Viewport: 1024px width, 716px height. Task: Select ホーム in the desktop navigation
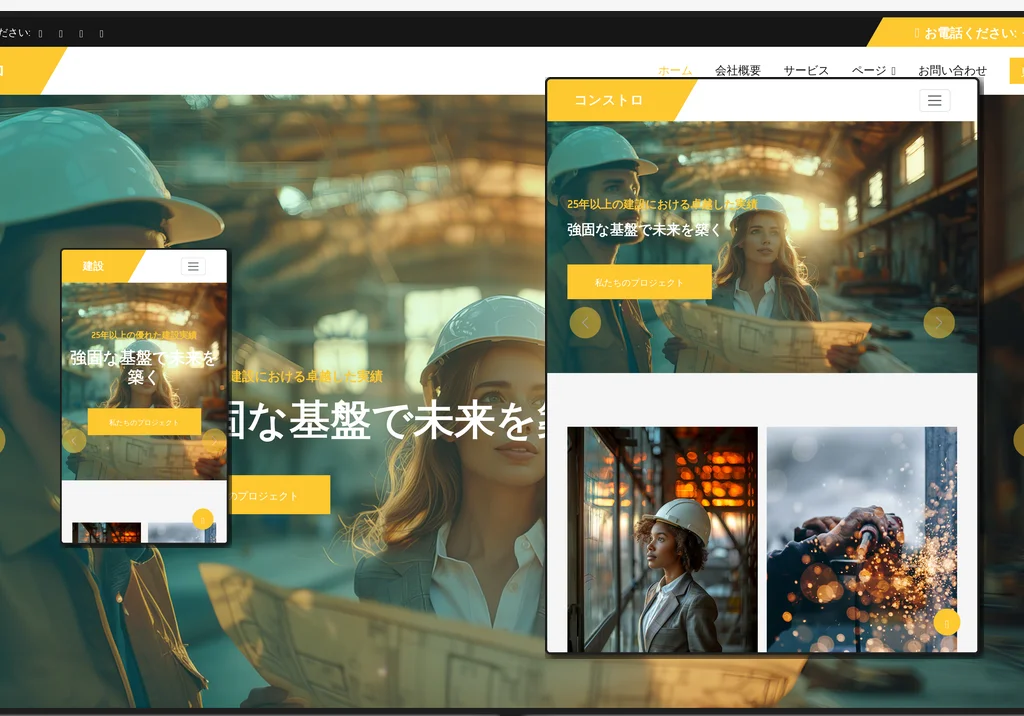coord(677,71)
